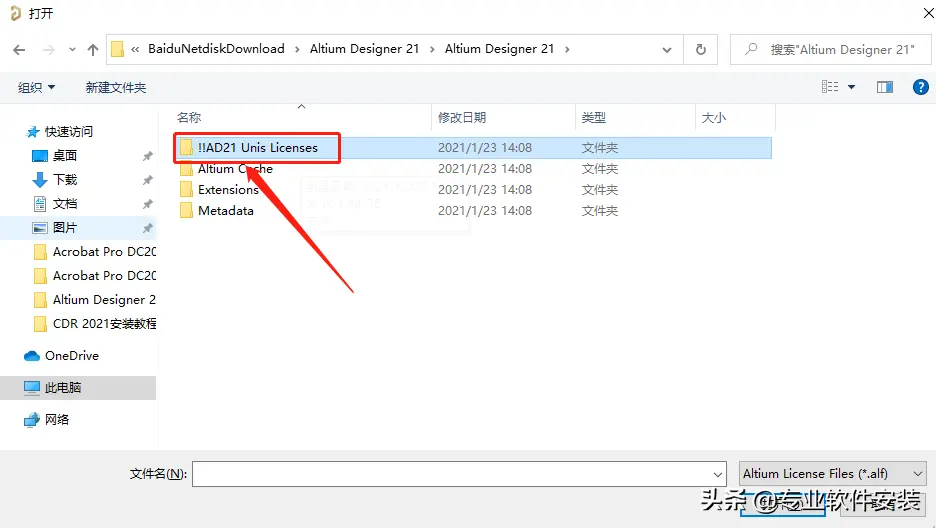Expand the address bar history dropdown
The width and height of the screenshot is (936, 528).
click(667, 50)
